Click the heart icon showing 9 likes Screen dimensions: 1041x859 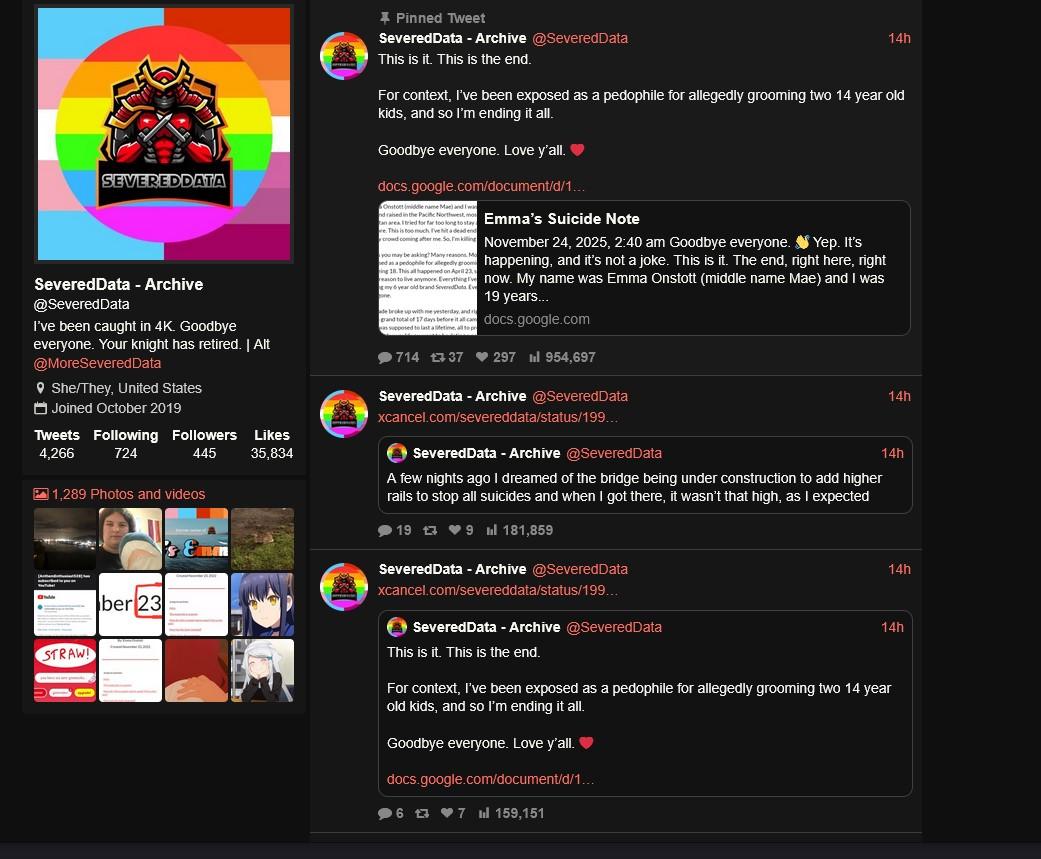pyautogui.click(x=455, y=530)
